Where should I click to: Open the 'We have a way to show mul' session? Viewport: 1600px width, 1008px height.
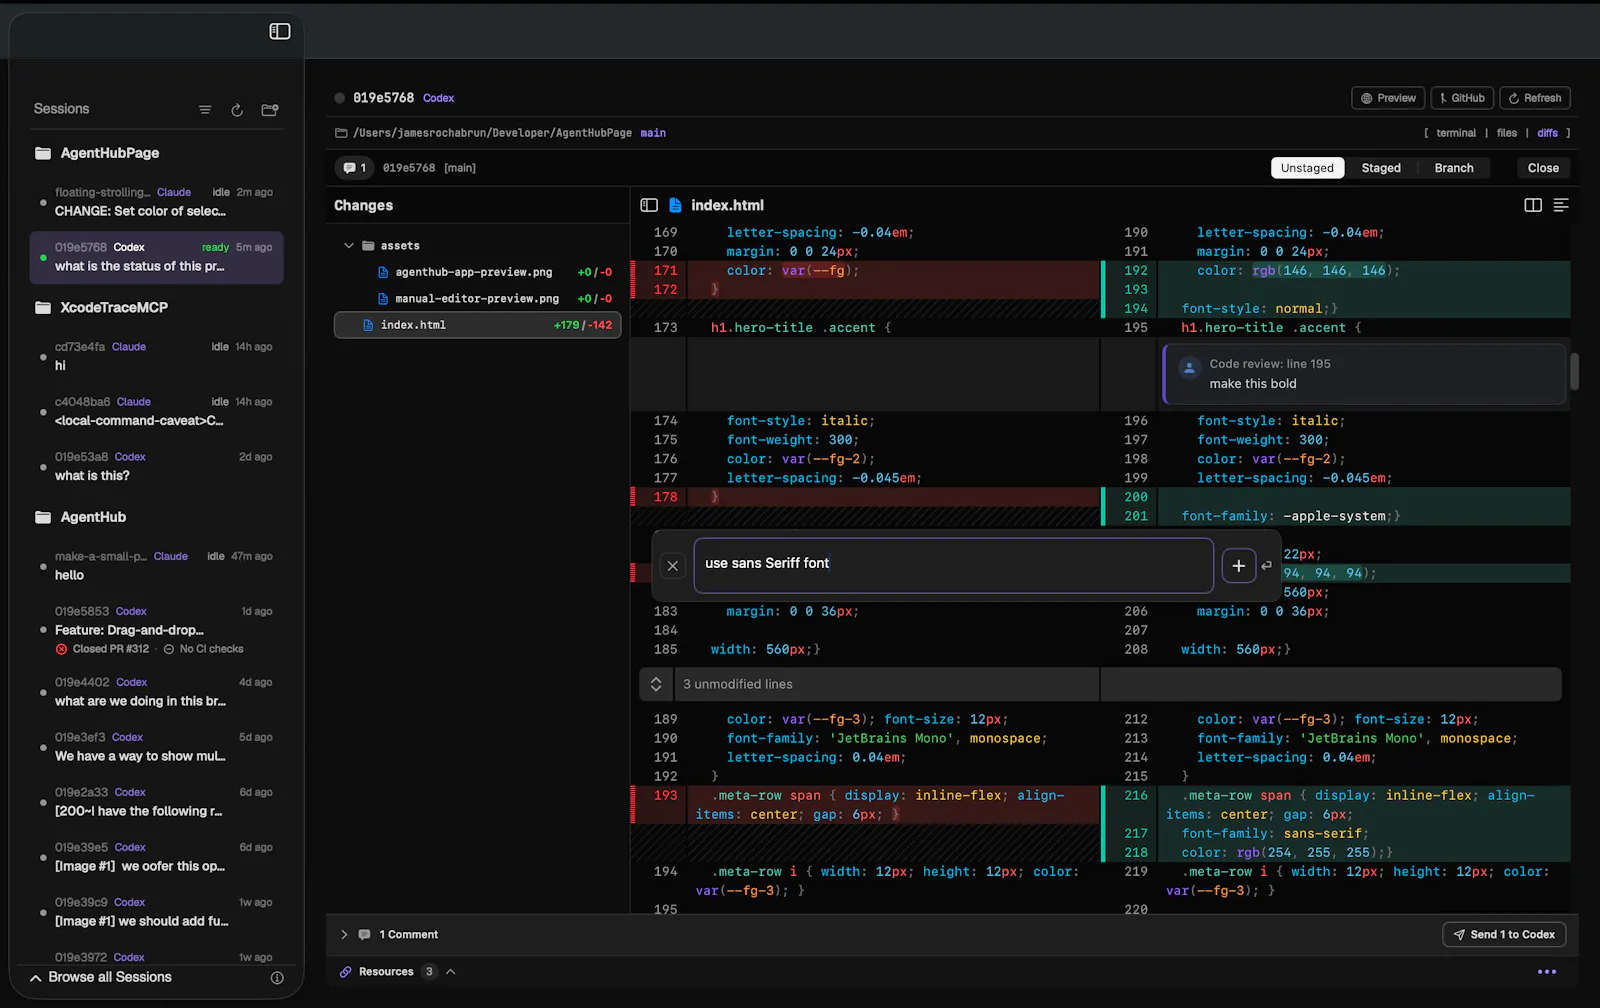click(156, 747)
